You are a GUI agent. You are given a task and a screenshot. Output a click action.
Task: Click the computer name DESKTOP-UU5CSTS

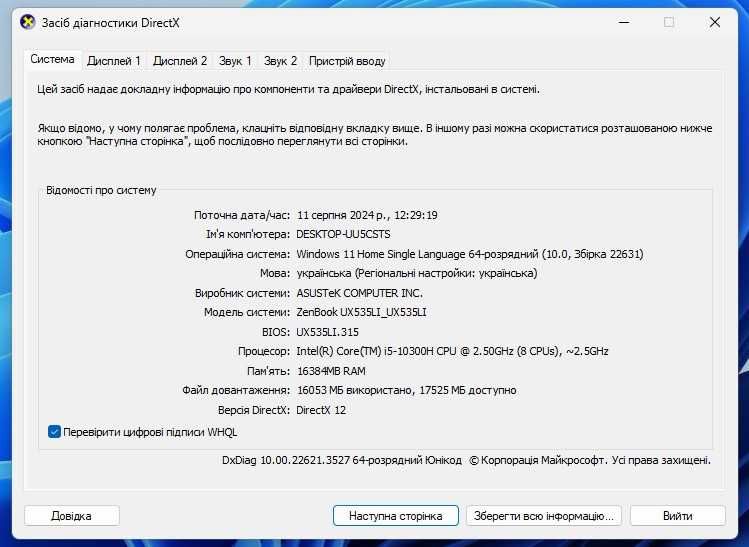(x=343, y=235)
